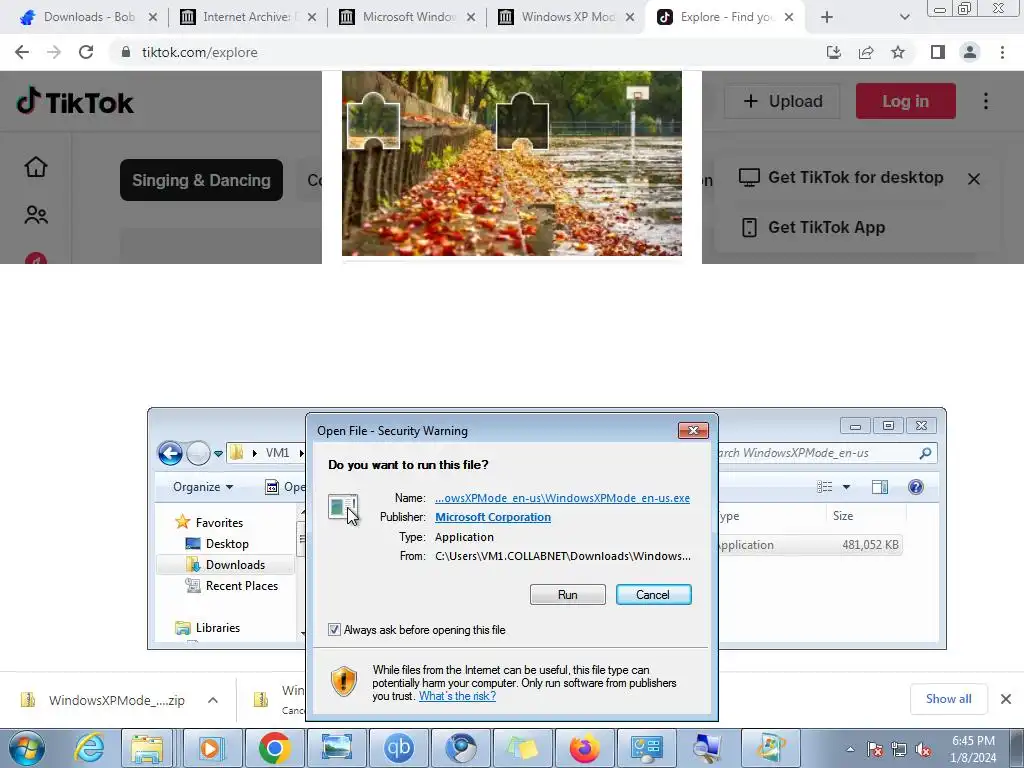The height and width of the screenshot is (768, 1024).
Task: Open Chrome tab search dropdown
Action: pyautogui.click(x=904, y=17)
